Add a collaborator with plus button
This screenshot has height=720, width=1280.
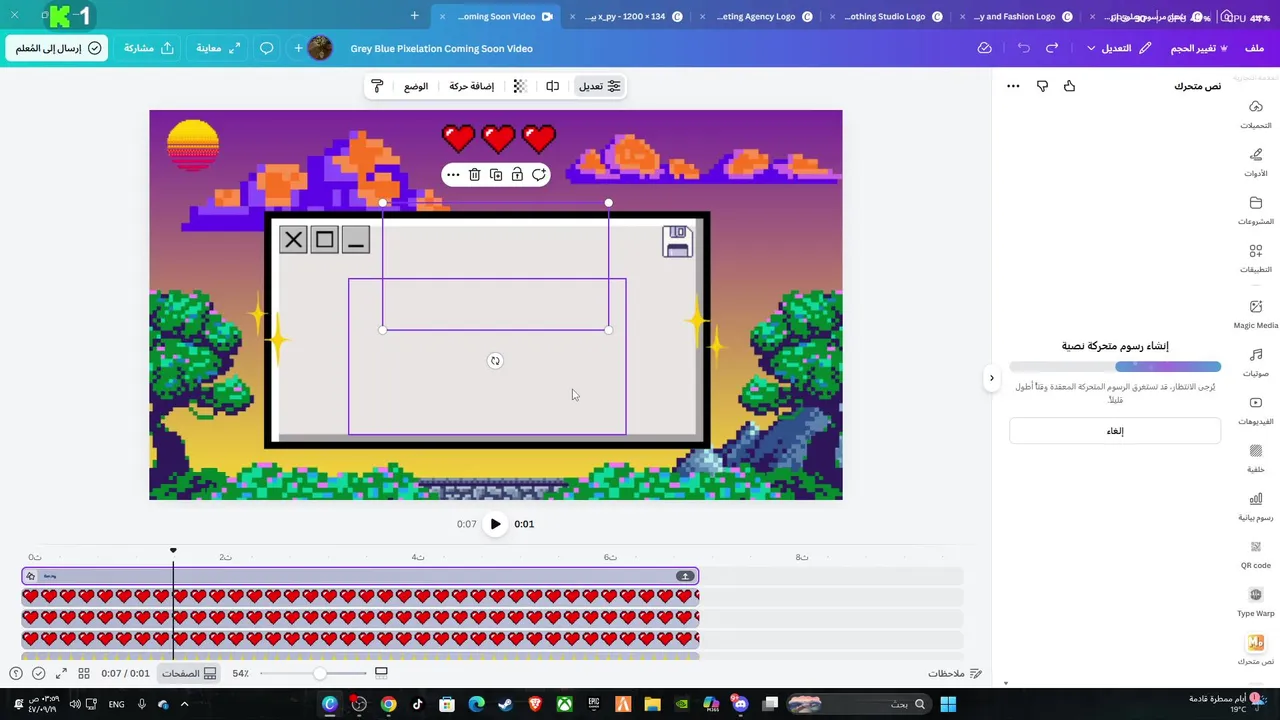298,48
